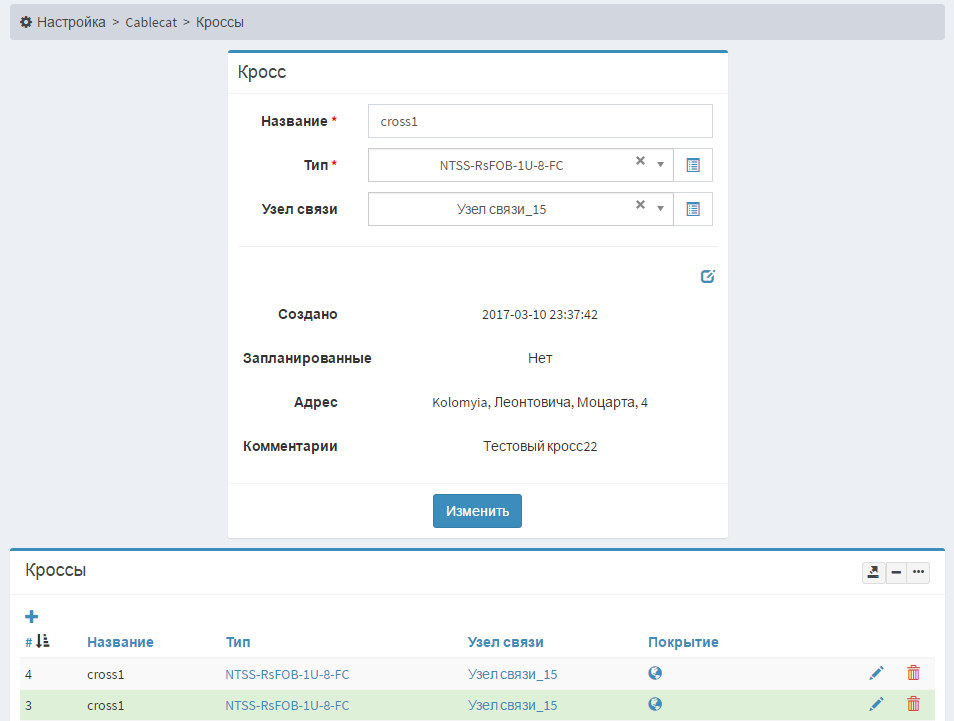The height and width of the screenshot is (721, 954).
Task: Expand the Тип dropdown arrow
Action: (660, 165)
